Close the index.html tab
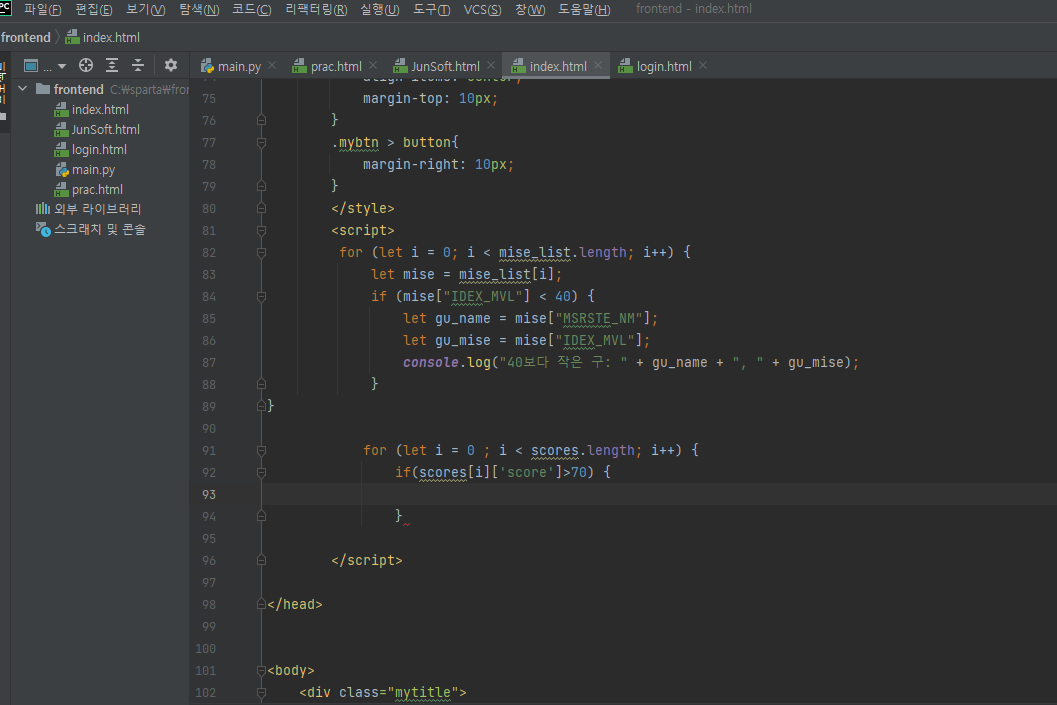Screen dimensions: 1057x705 click(598, 65)
